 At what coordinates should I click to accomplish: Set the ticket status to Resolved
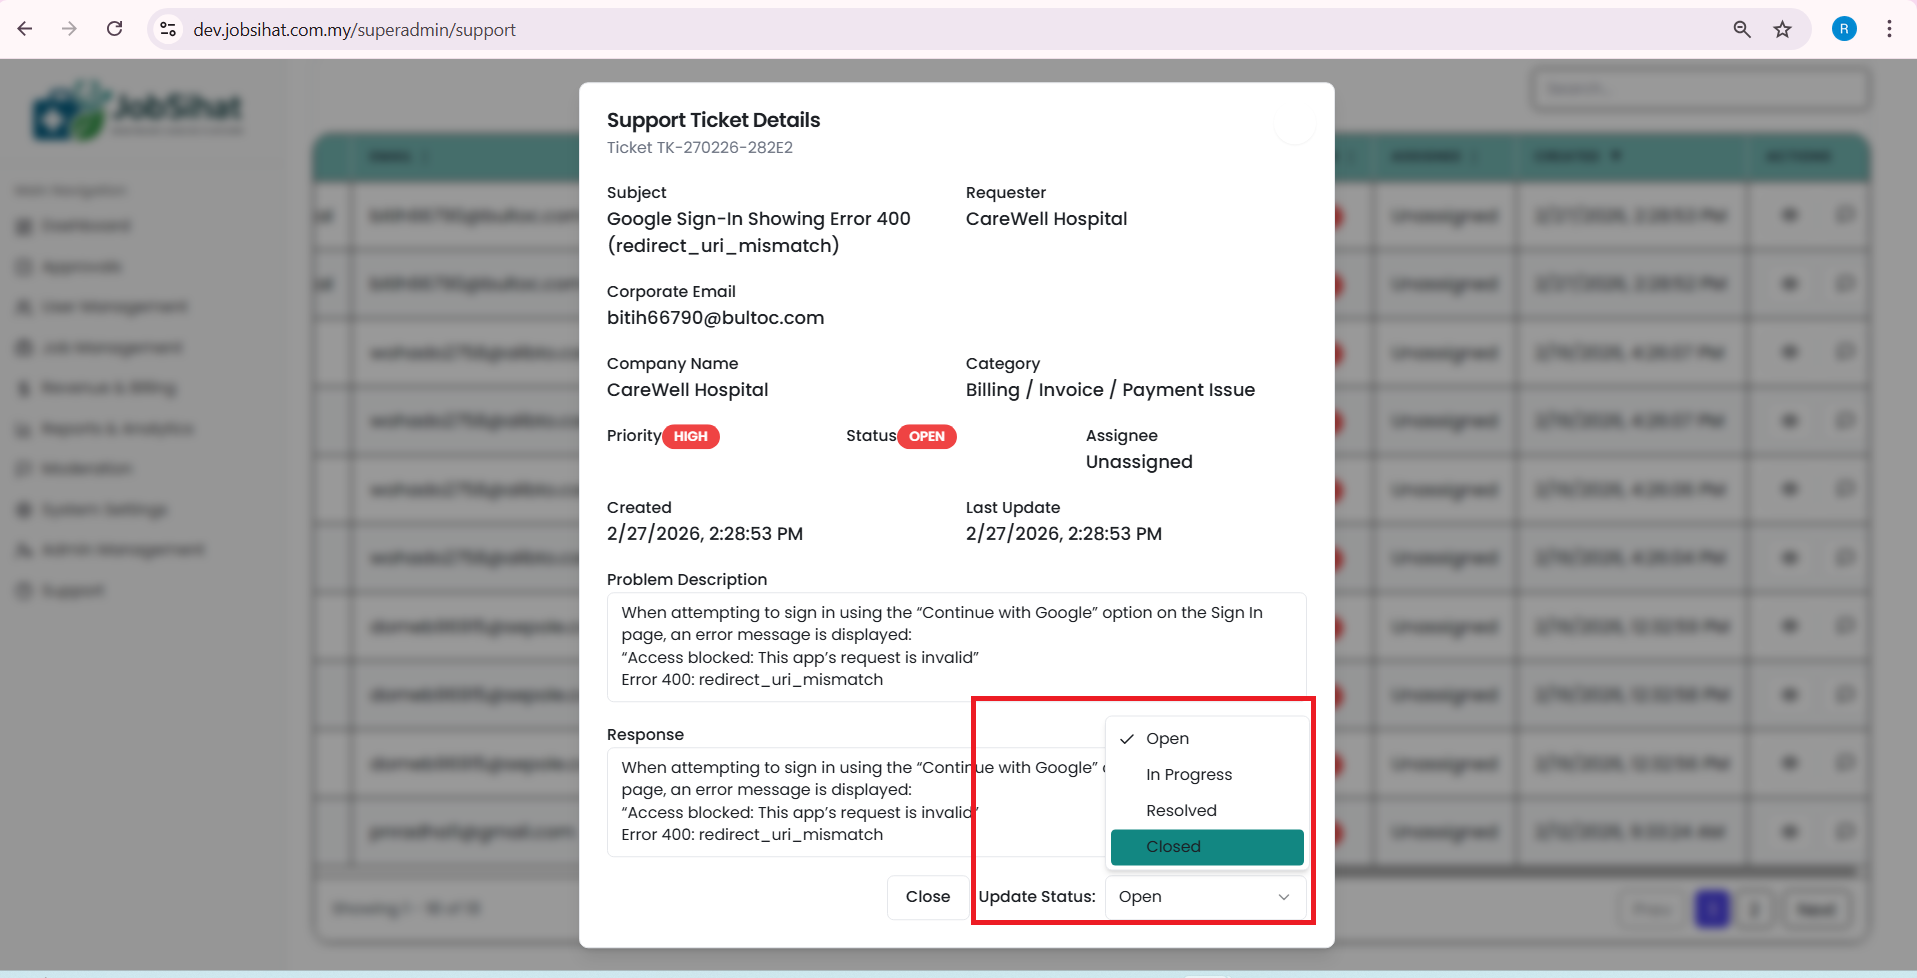pyautogui.click(x=1181, y=811)
